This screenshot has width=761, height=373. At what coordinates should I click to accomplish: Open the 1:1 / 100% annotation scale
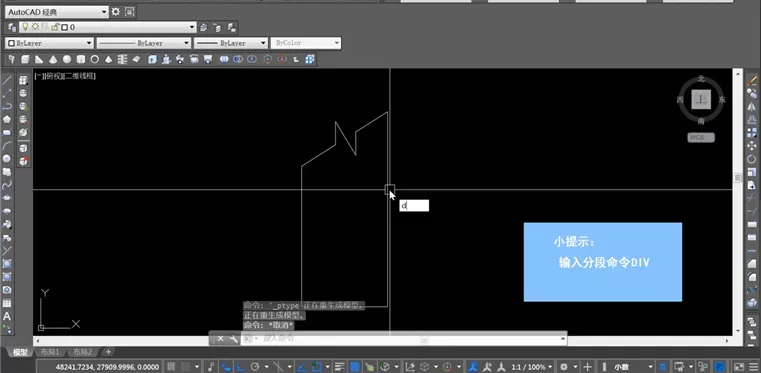(532, 367)
